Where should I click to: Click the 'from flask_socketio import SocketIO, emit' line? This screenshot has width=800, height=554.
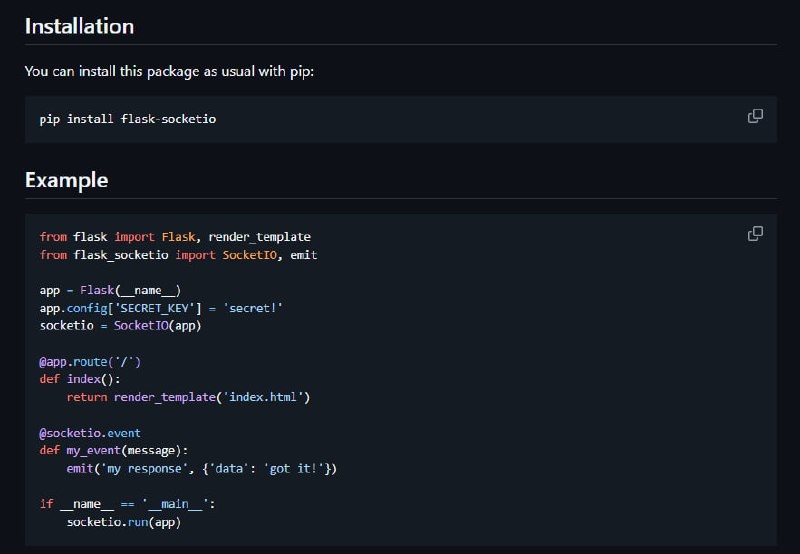tap(179, 255)
